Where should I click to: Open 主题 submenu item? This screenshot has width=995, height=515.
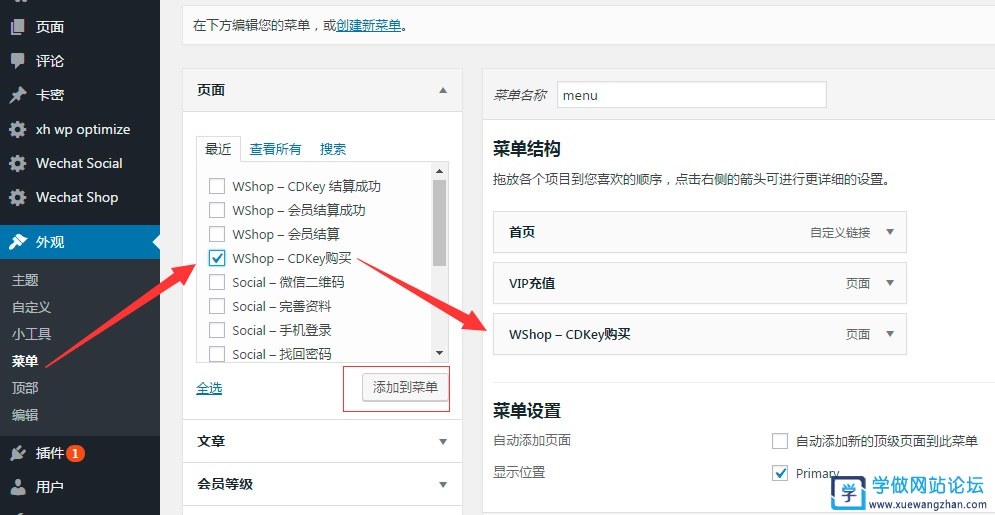tap(25, 280)
